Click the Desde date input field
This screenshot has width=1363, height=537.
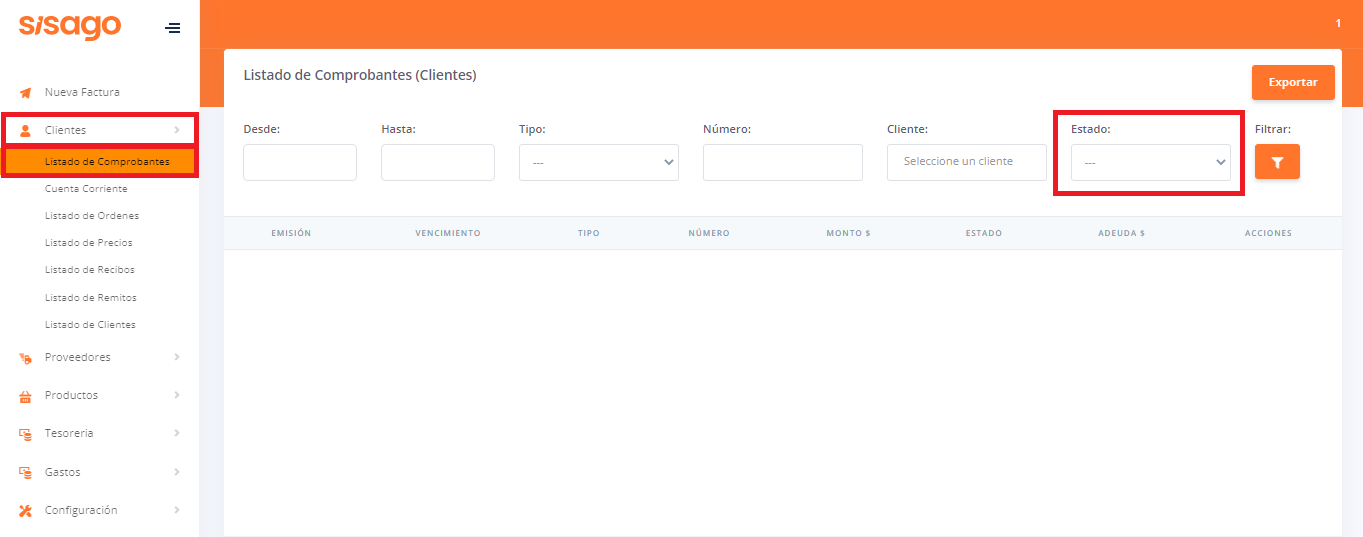pos(300,163)
